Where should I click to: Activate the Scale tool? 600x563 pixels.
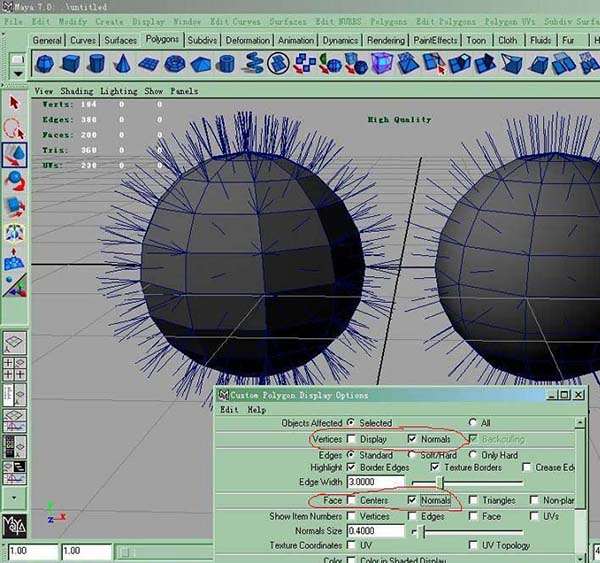click(15, 207)
